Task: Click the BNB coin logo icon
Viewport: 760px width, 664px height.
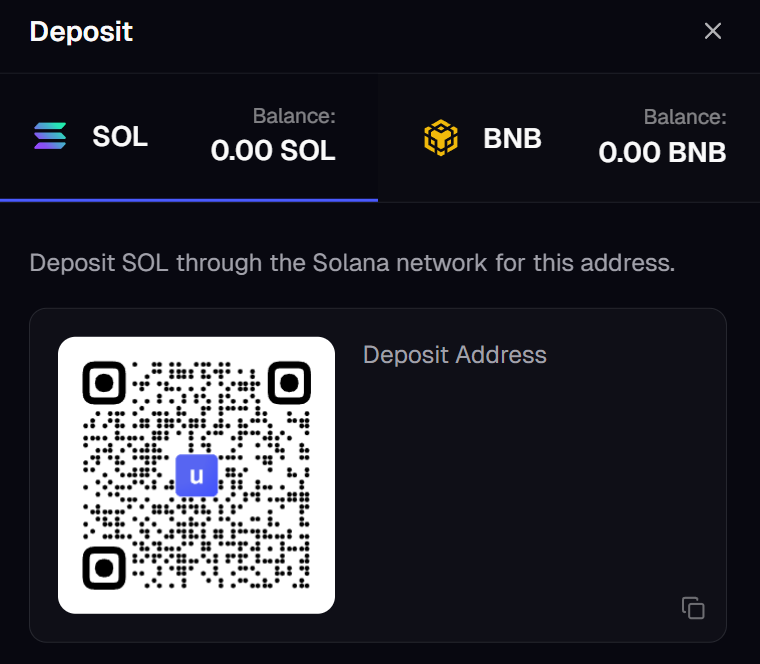Action: [440, 137]
